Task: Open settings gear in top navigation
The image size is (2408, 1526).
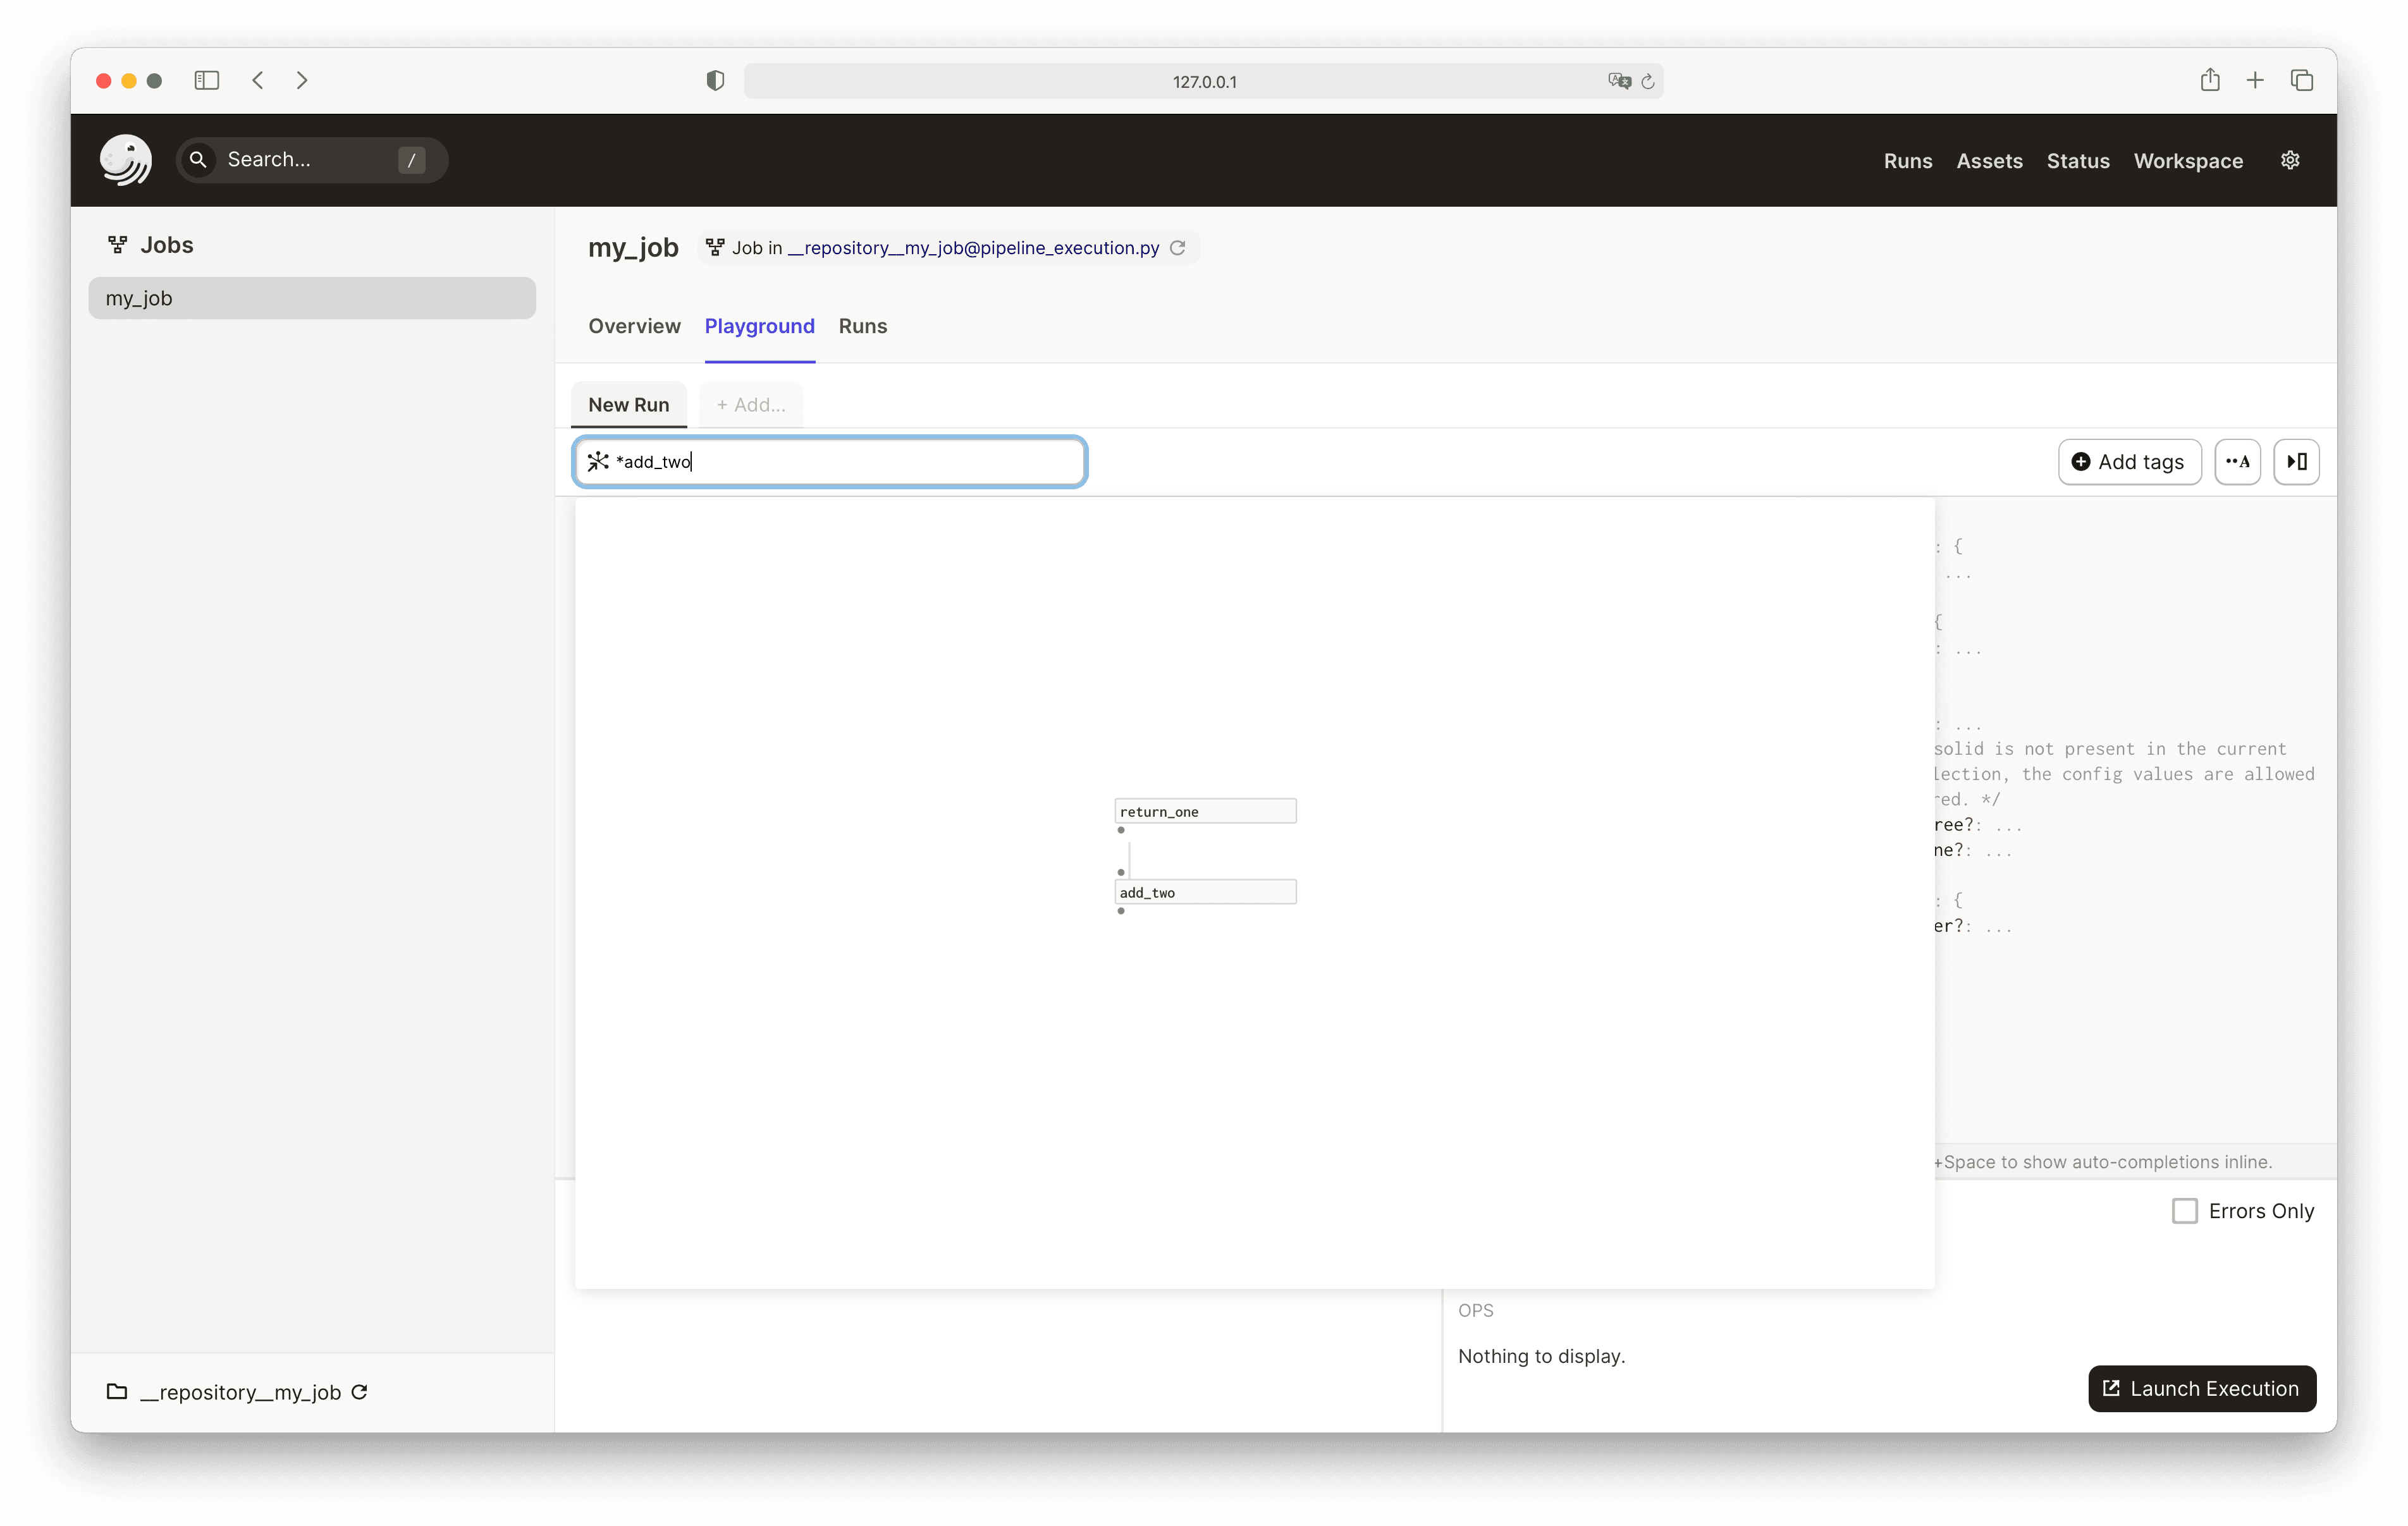Action: coord(2290,160)
